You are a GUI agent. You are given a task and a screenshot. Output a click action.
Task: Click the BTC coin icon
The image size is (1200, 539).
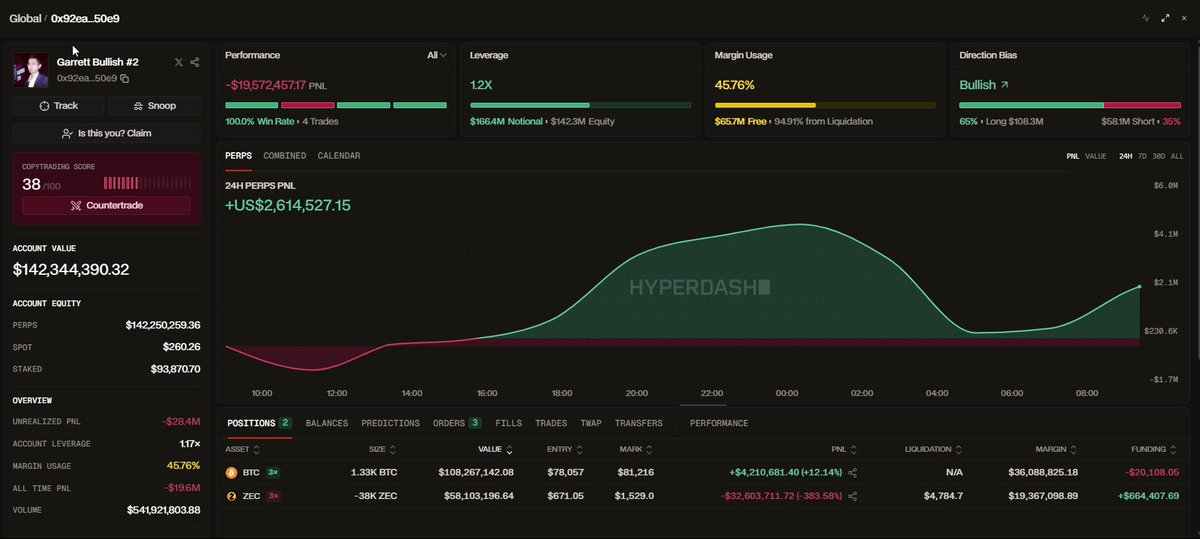(231, 472)
